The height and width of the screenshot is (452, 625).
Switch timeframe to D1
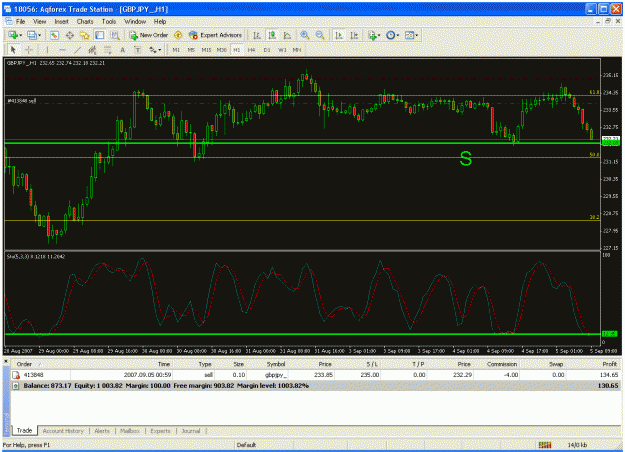267,50
